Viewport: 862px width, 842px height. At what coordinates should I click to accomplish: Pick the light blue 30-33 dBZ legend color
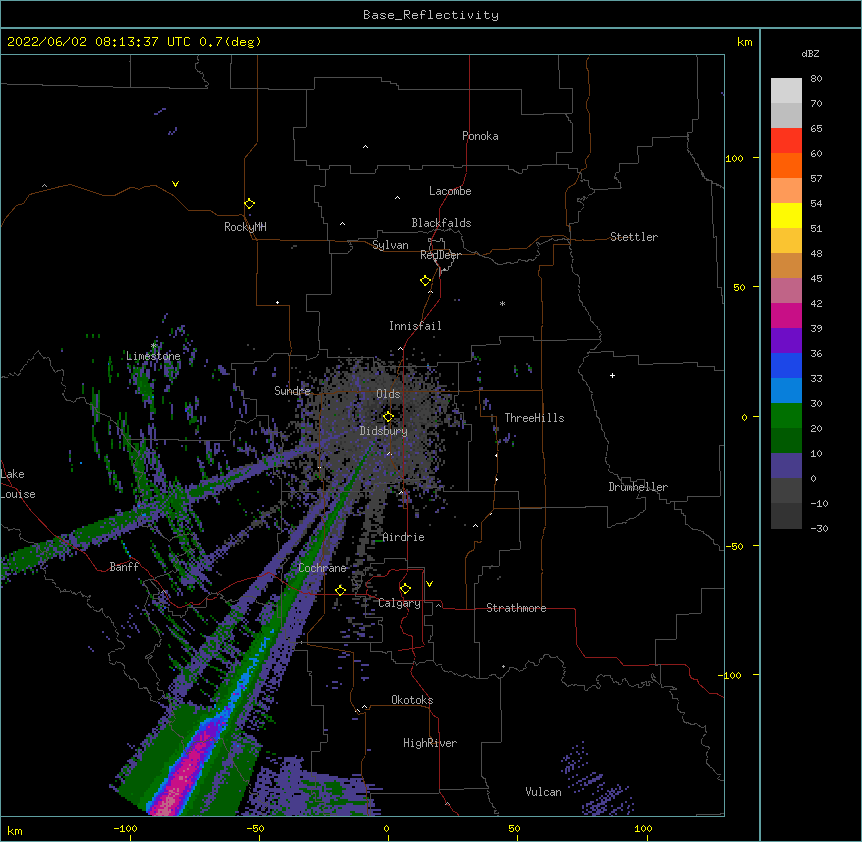786,391
